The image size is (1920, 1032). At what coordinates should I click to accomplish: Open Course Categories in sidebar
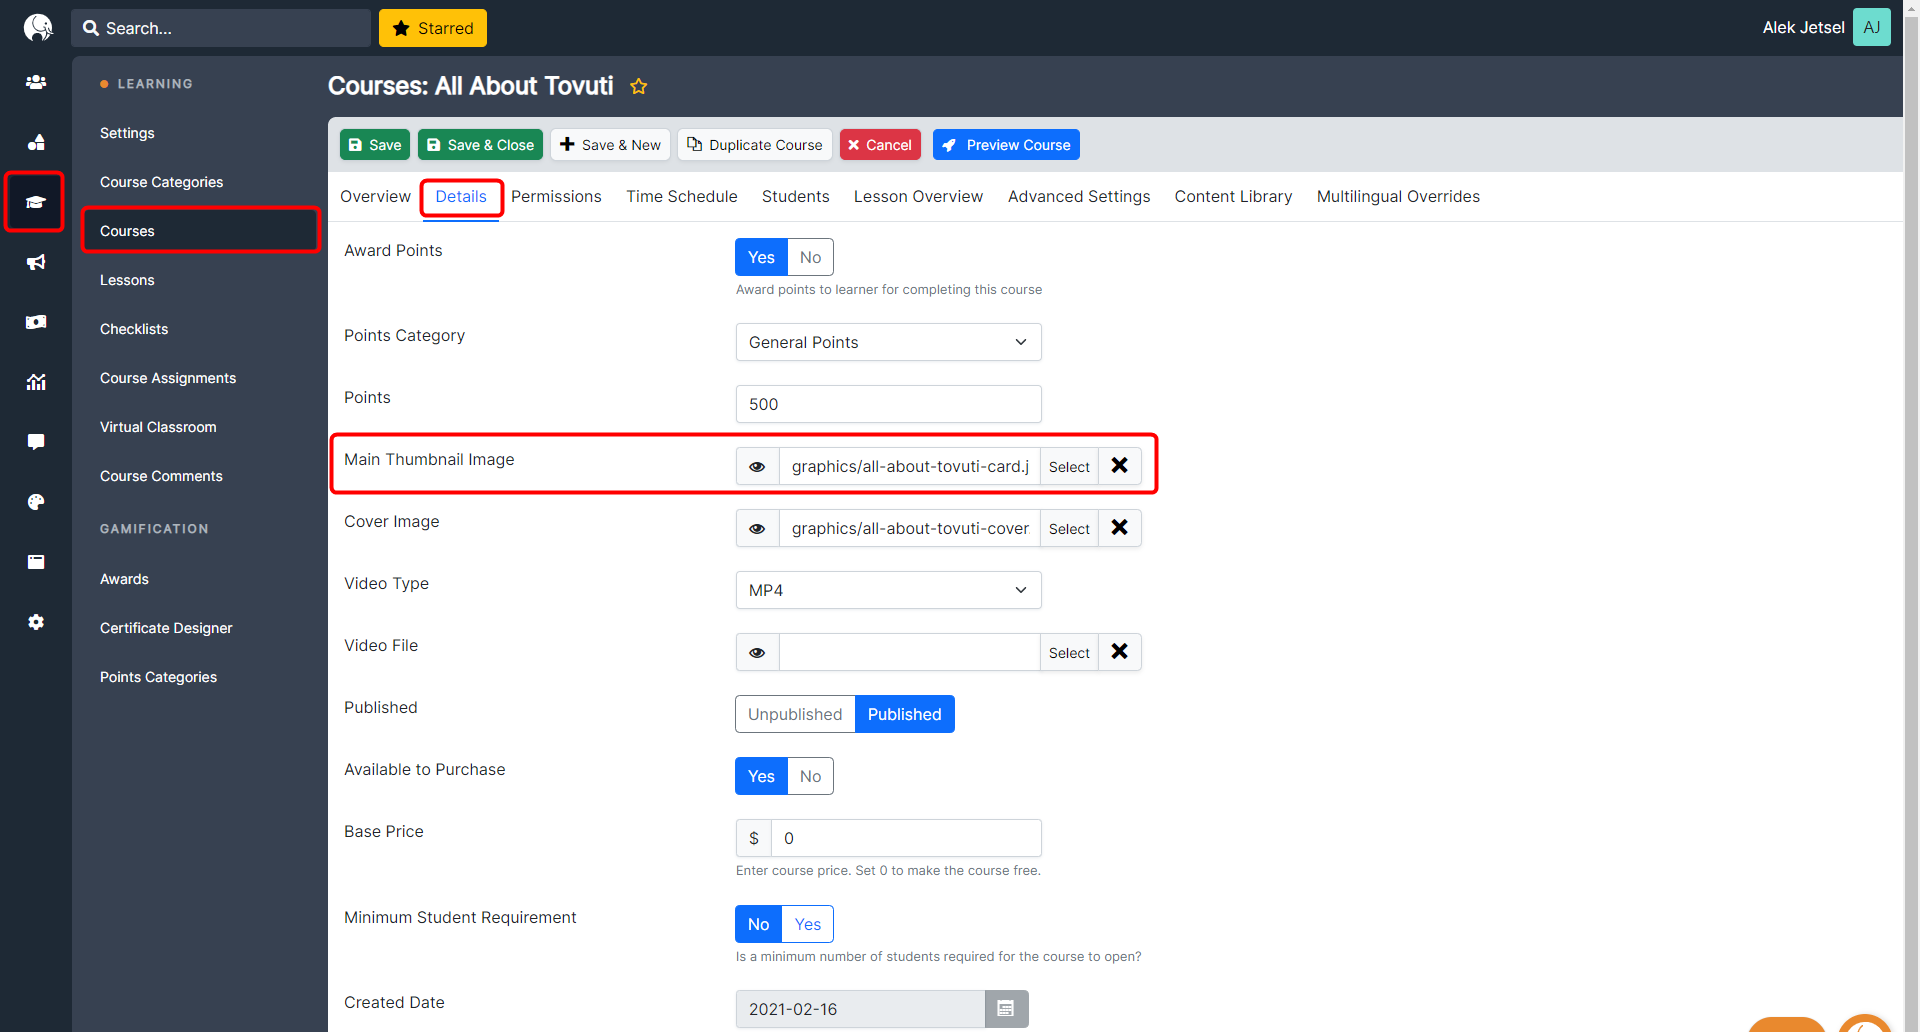tap(161, 182)
